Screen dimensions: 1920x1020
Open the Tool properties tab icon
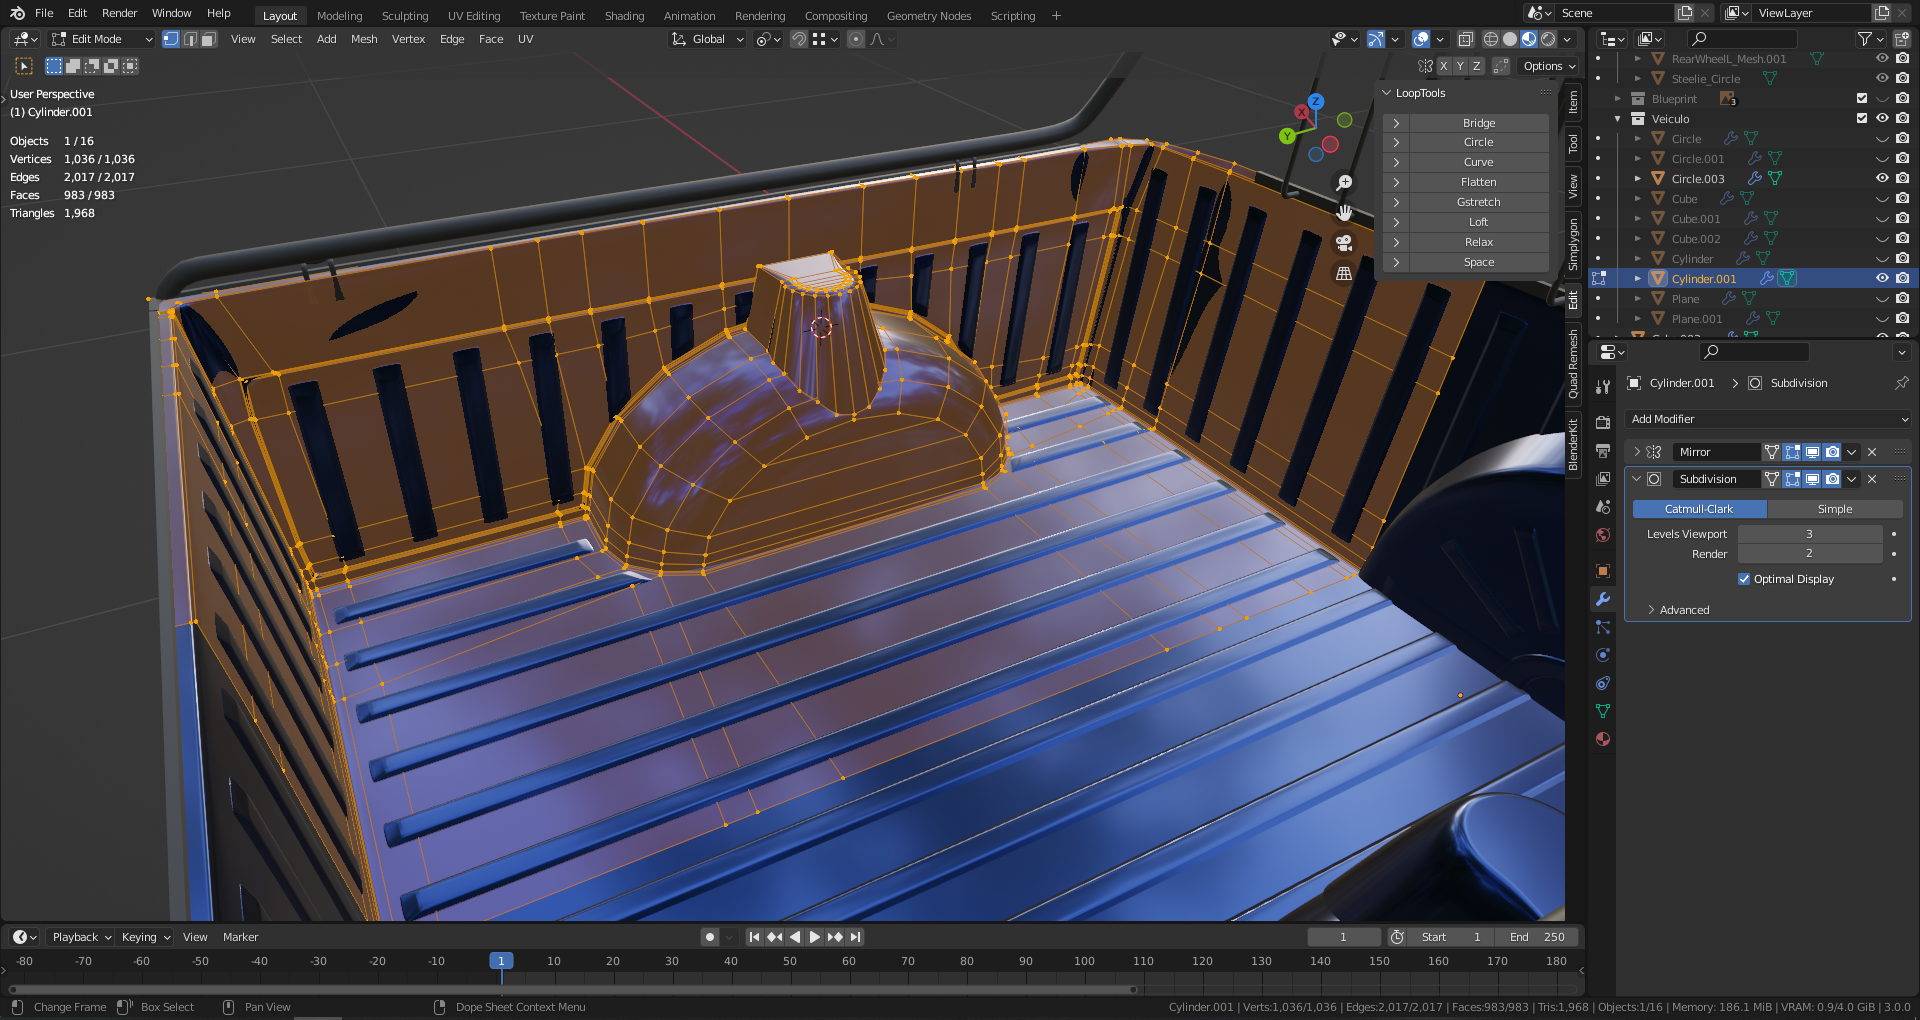coord(1603,386)
